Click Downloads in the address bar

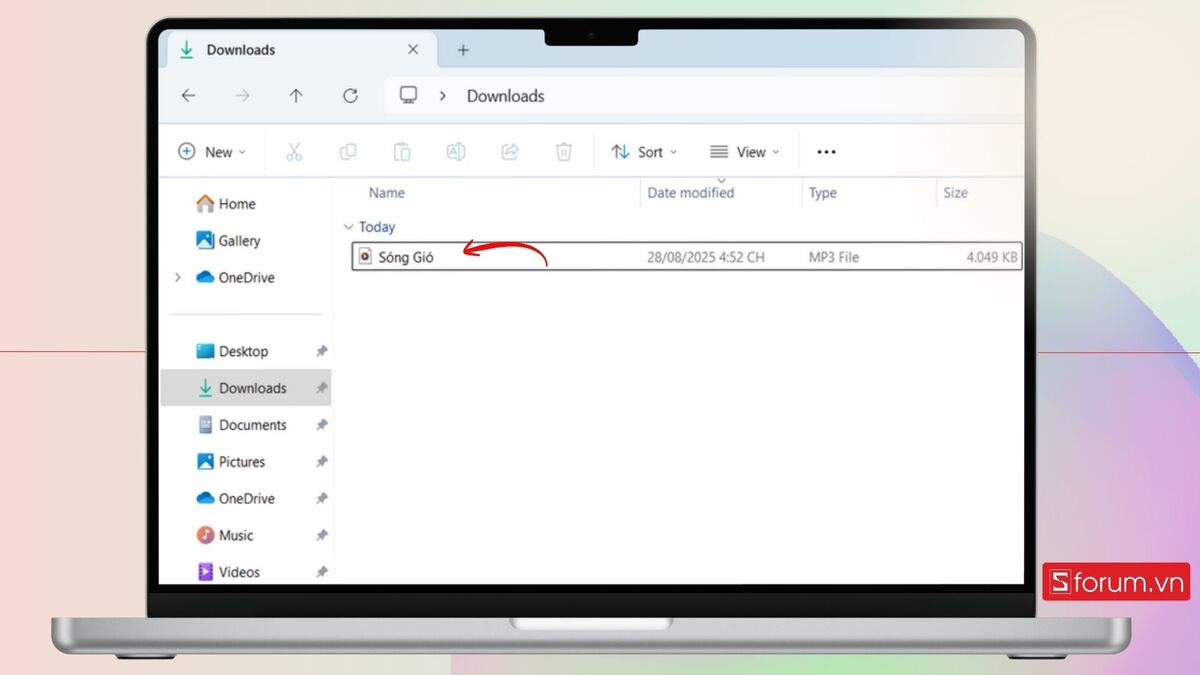coord(506,96)
